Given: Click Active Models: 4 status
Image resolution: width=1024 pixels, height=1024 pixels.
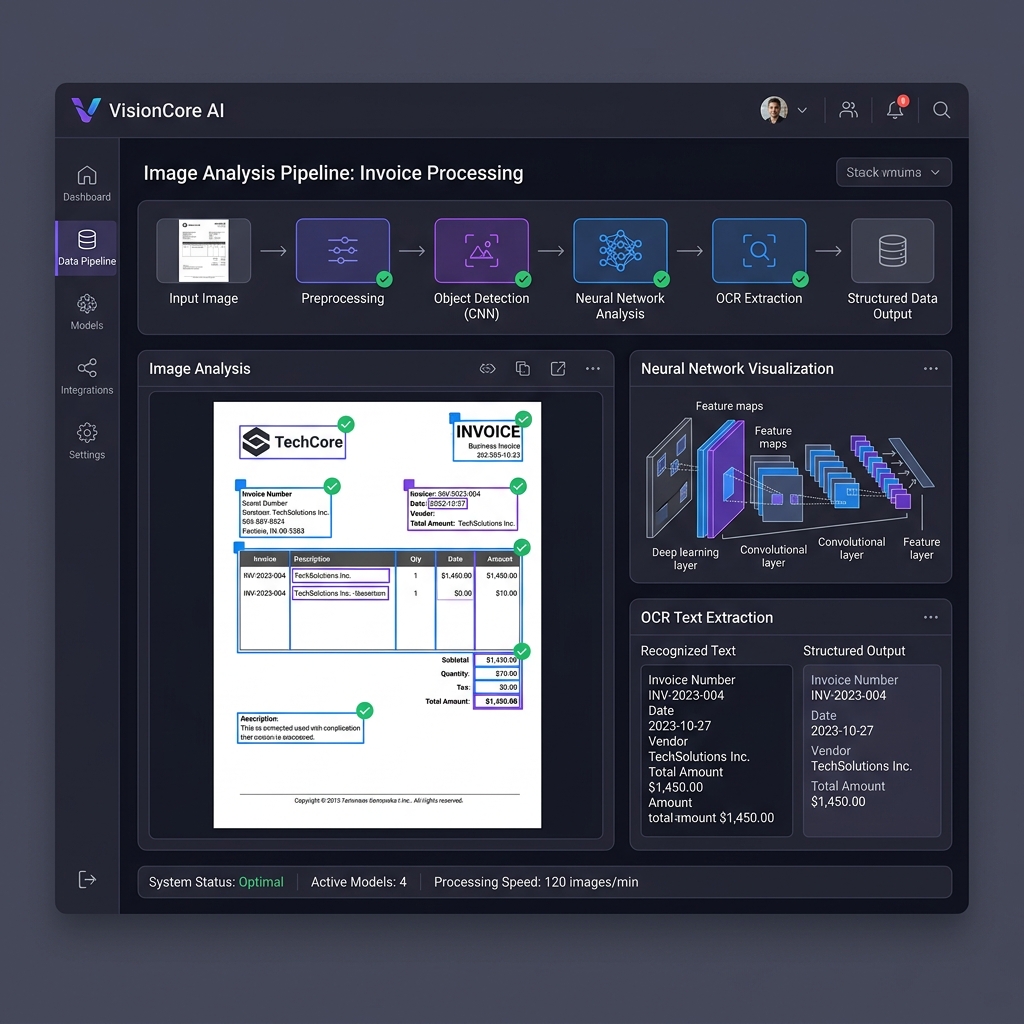Looking at the screenshot, I should (x=359, y=882).
